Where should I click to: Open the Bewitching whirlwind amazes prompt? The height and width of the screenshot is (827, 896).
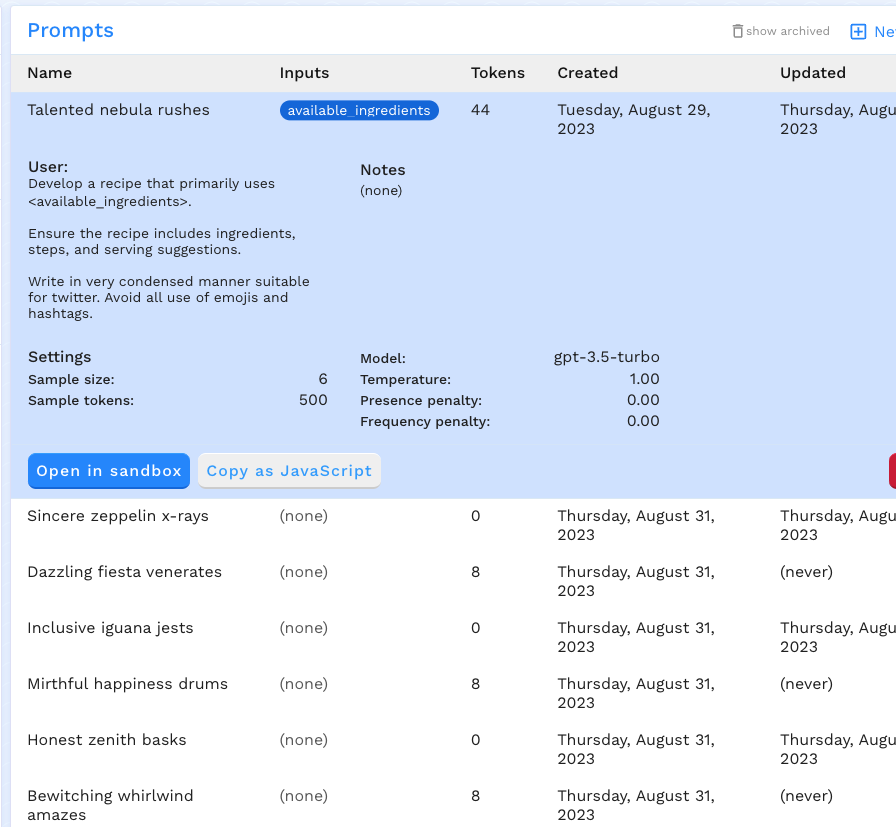(110, 797)
